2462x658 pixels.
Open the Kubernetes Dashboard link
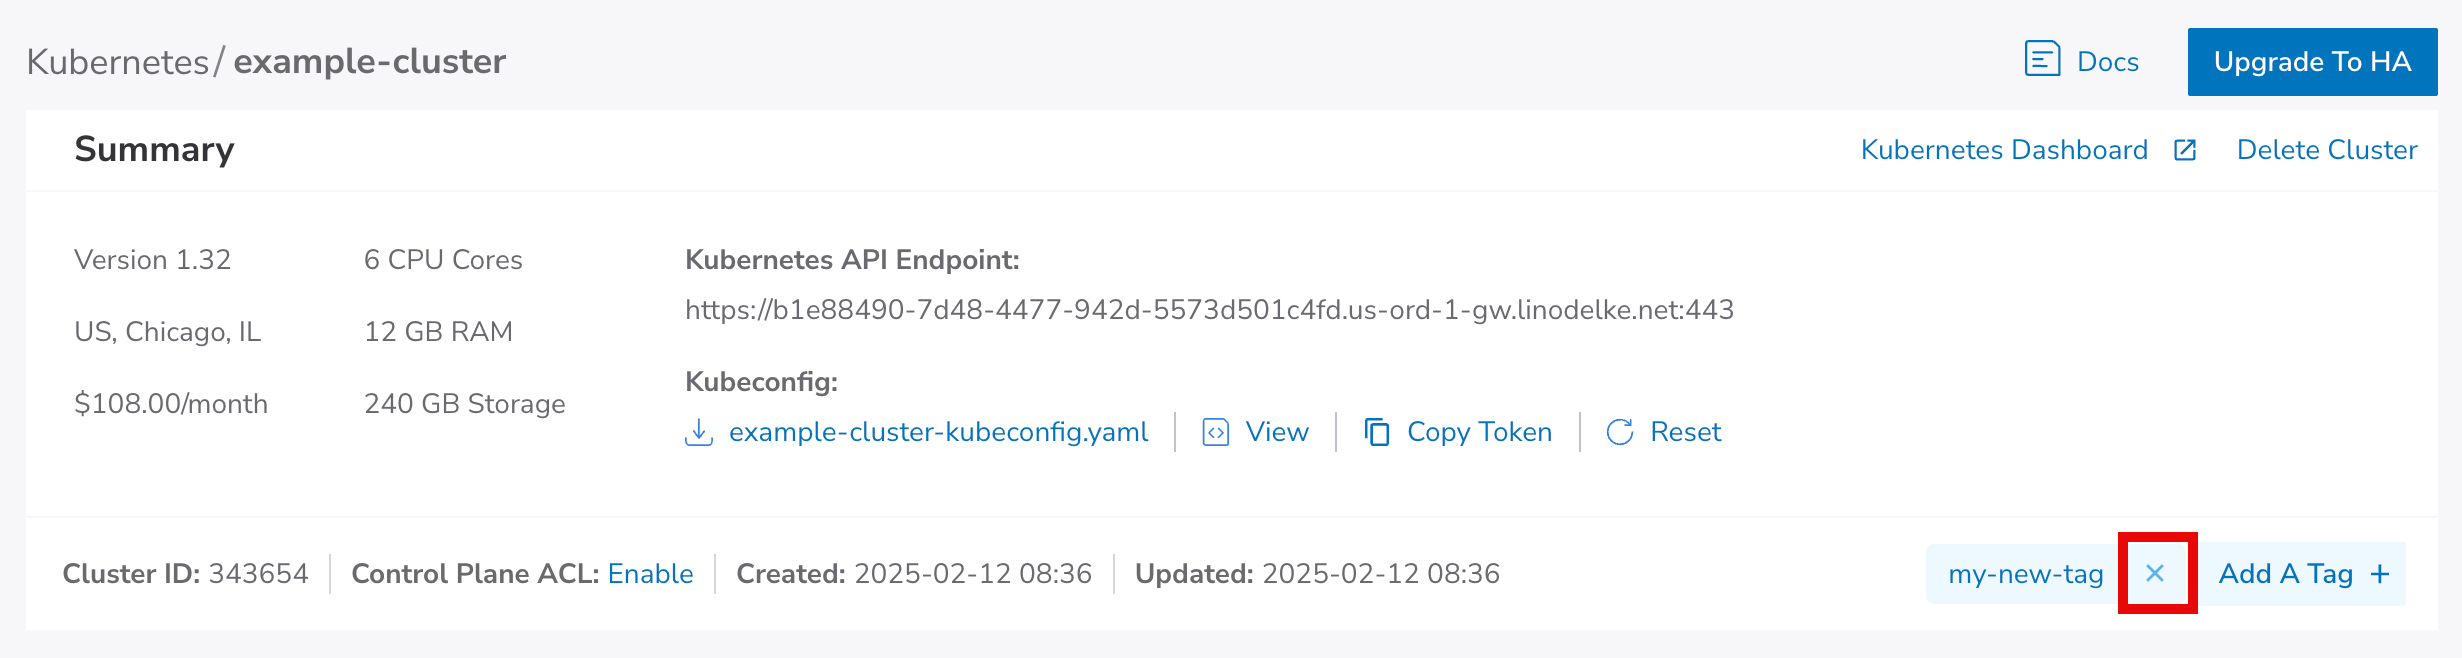[x=2003, y=150]
